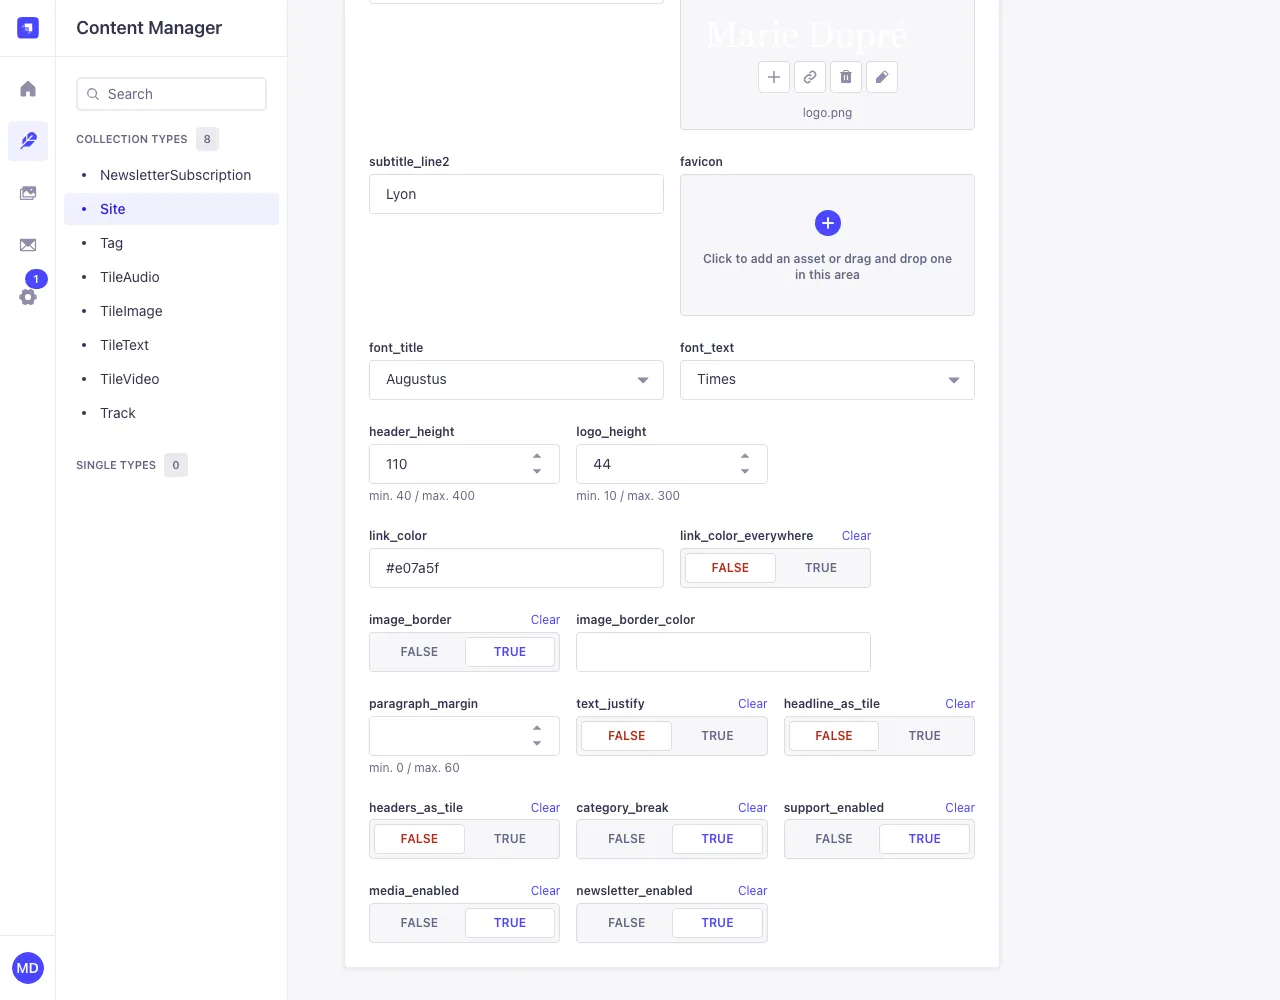Open Content Manager feather icon
1280x1000 pixels.
[x=28, y=141]
